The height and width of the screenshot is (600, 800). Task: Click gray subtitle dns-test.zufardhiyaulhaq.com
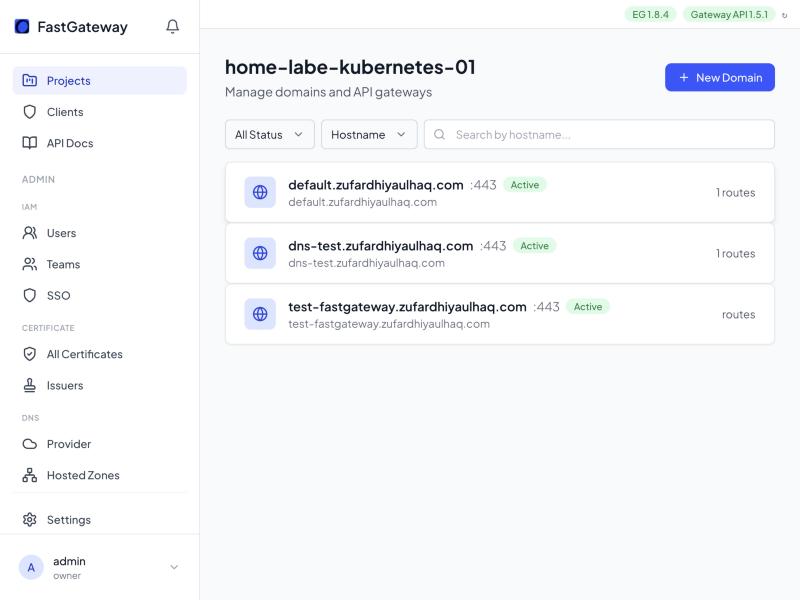[x=366, y=263]
